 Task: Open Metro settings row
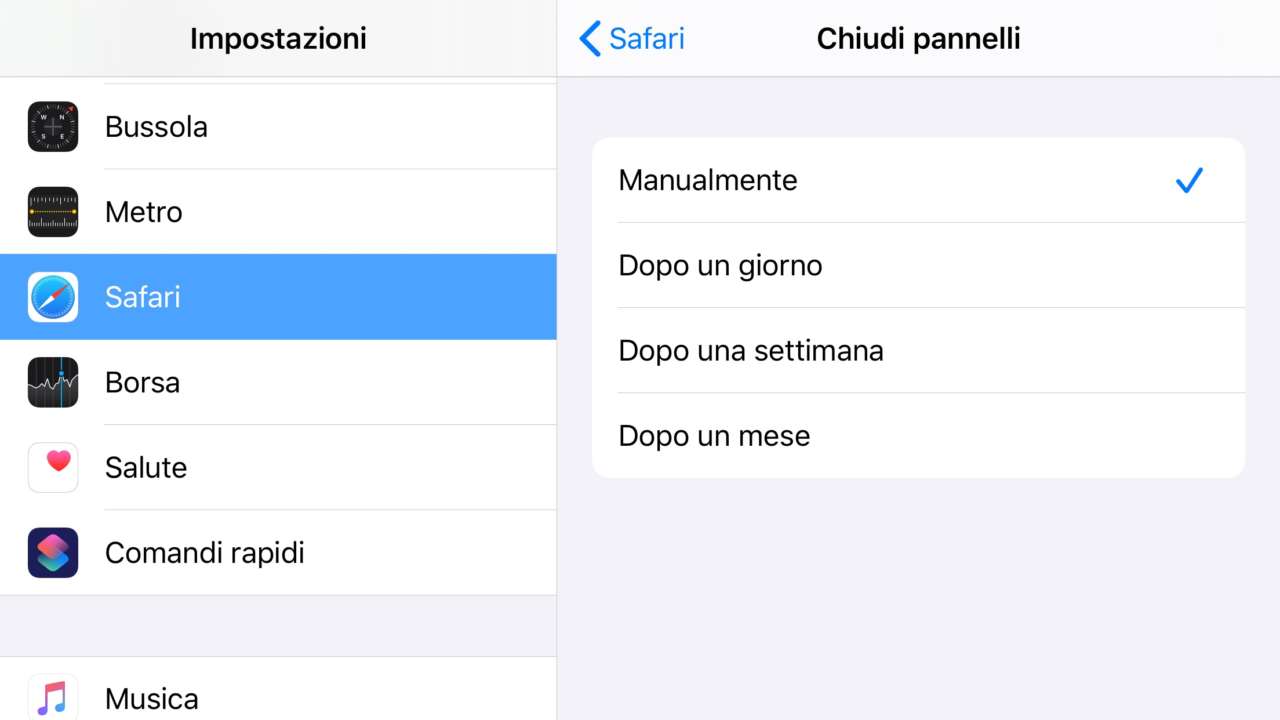[x=144, y=212]
